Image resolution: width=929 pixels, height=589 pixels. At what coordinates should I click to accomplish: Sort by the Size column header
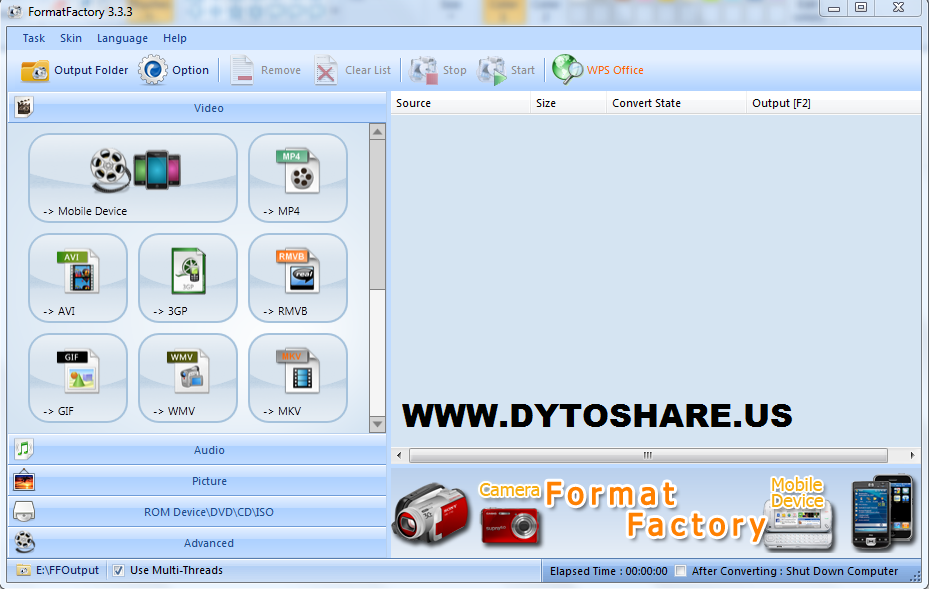(x=568, y=103)
